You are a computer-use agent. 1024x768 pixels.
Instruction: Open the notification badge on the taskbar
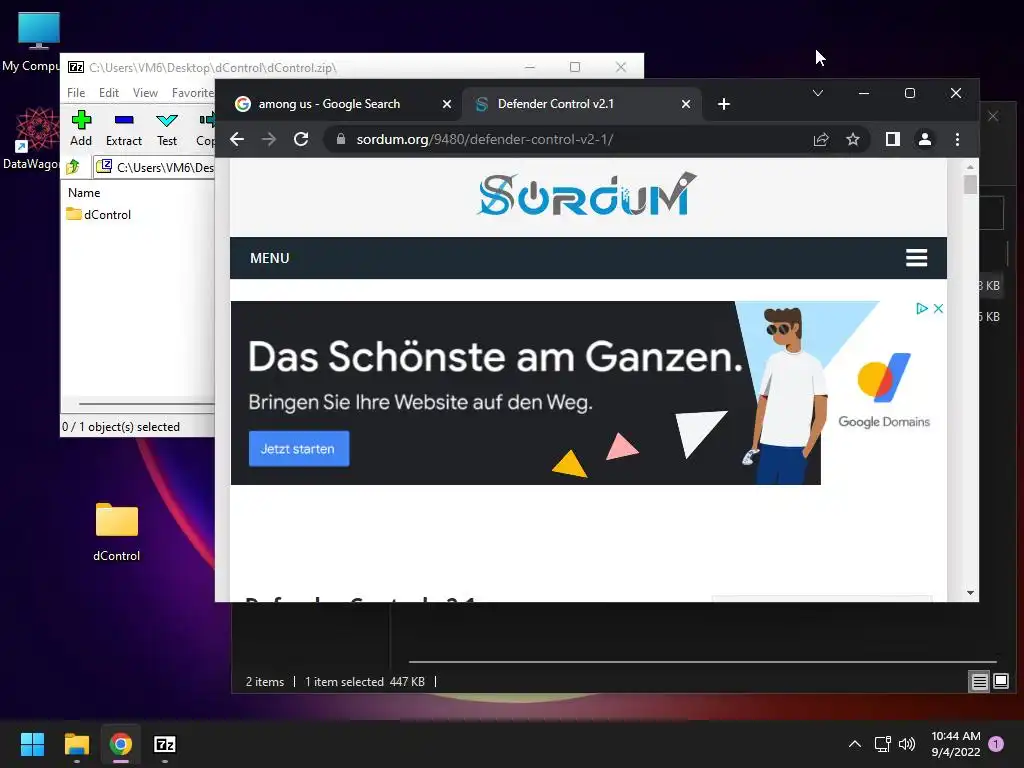[x=996, y=744]
